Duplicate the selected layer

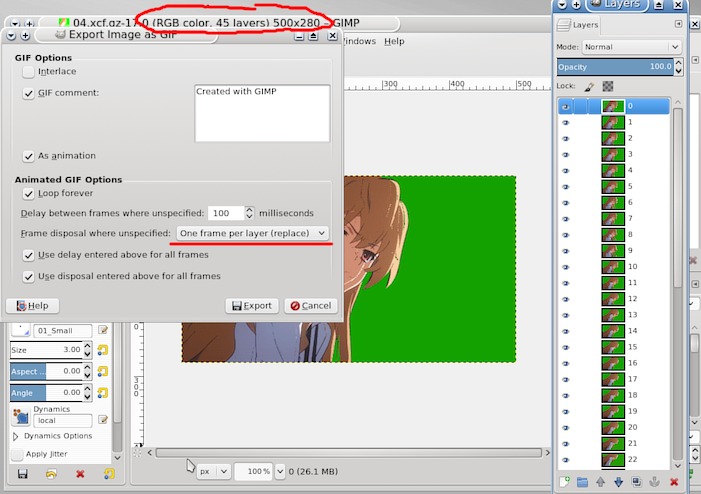[x=637, y=482]
